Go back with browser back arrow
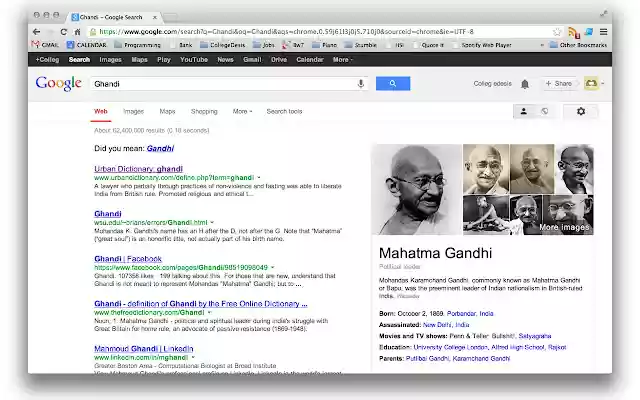 [36, 31]
